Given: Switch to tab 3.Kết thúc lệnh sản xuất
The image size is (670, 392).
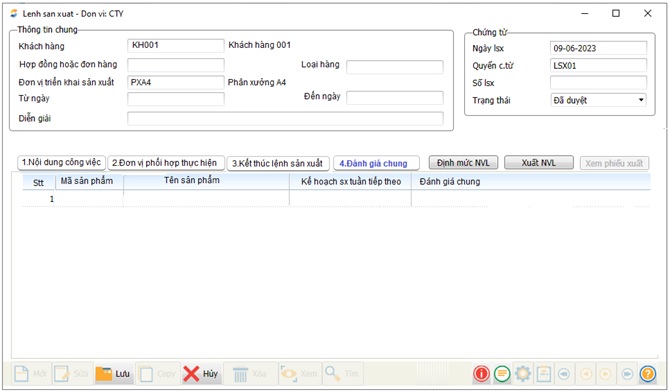Looking at the screenshot, I should click(x=278, y=163).
